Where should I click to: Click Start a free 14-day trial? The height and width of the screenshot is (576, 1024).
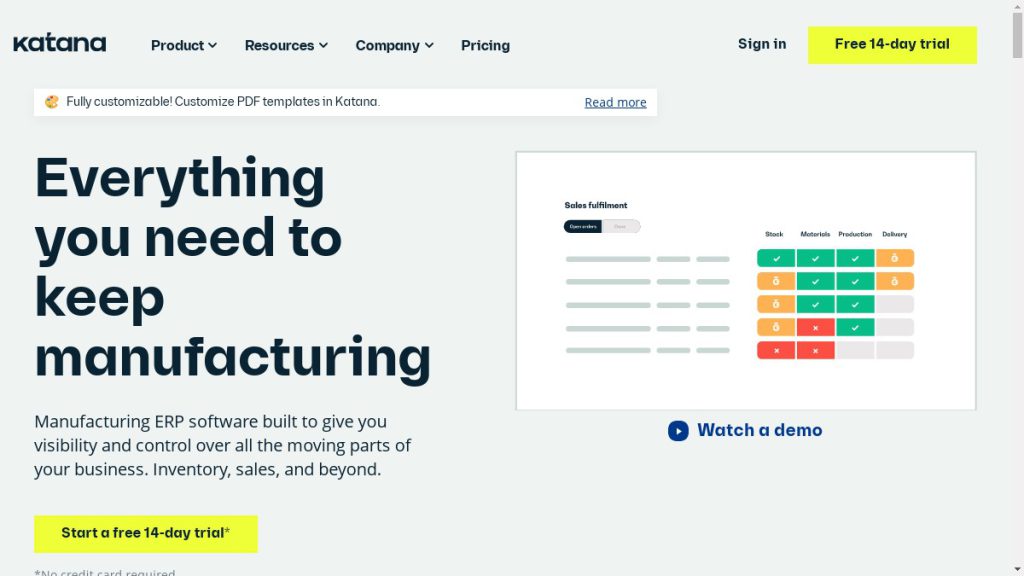pyautogui.click(x=146, y=534)
